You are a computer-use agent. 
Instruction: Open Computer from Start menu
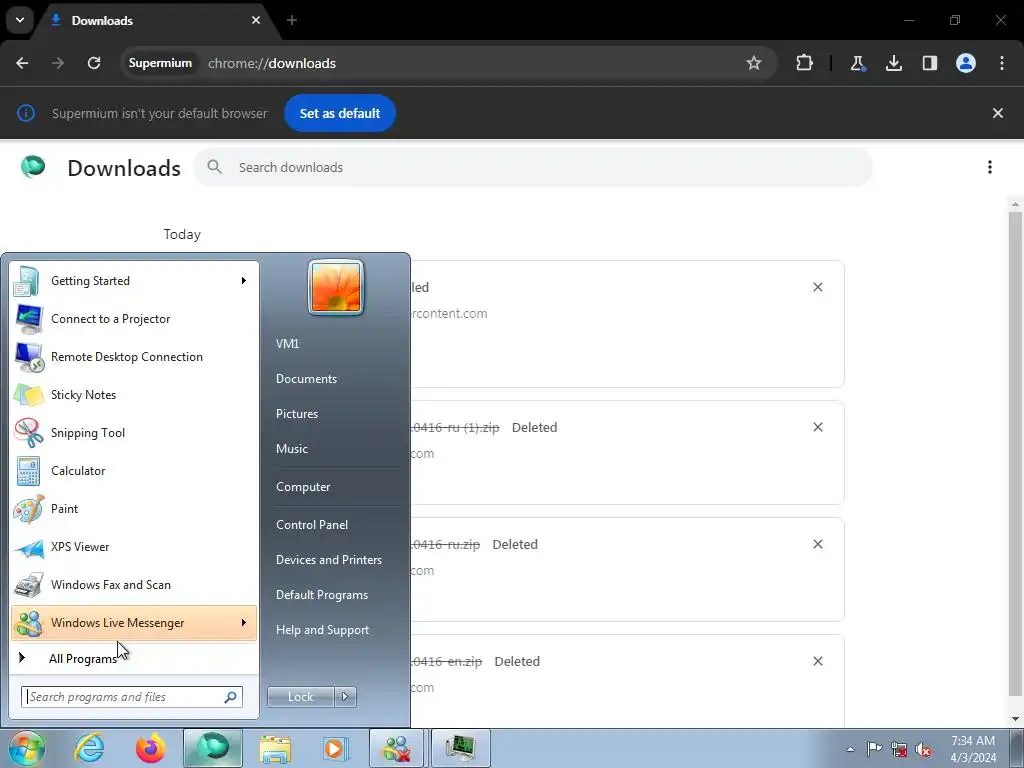coord(302,487)
